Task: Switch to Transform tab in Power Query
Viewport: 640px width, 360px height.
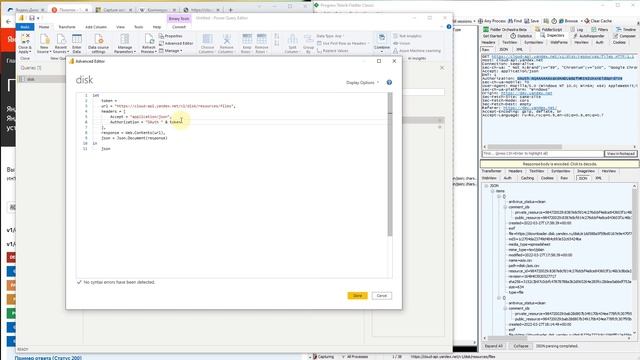Action: click(67, 27)
